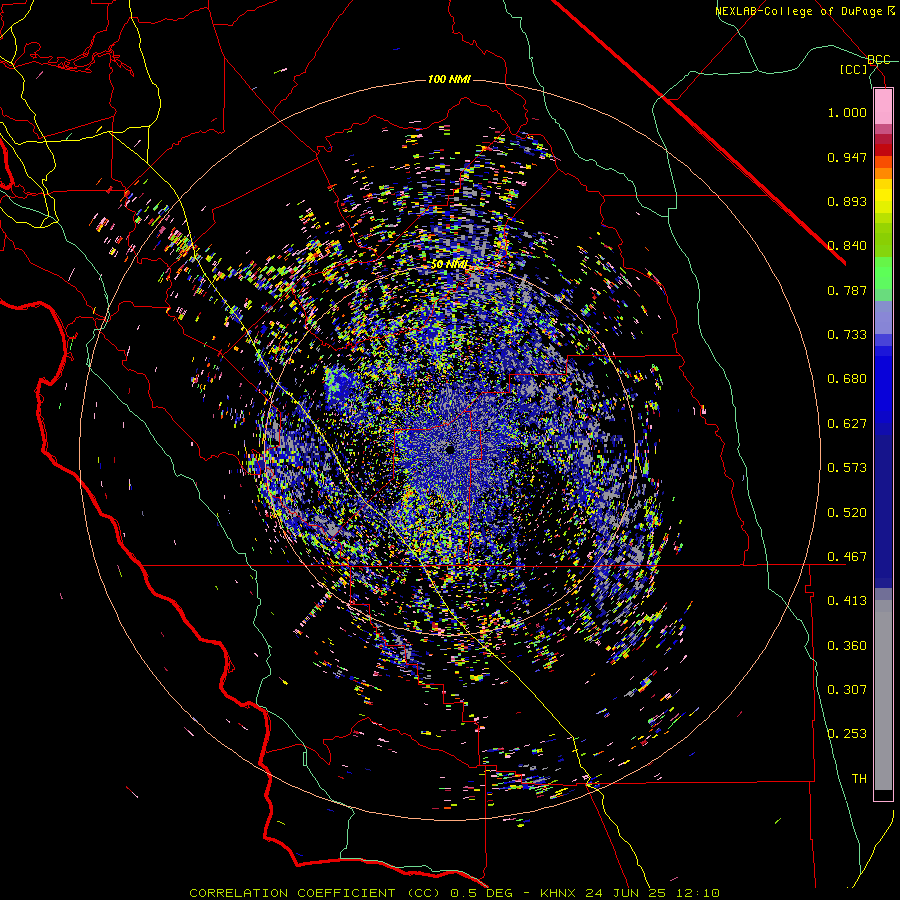
Task: Click the 0.840 legend value
Action: 847,246
